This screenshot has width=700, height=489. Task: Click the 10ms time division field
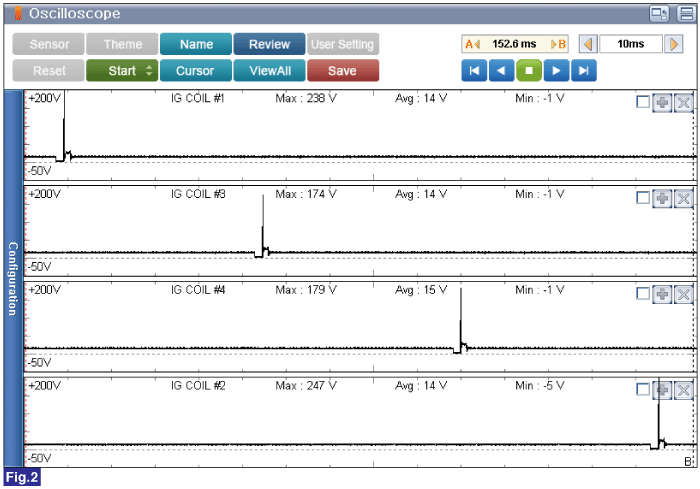click(x=630, y=44)
